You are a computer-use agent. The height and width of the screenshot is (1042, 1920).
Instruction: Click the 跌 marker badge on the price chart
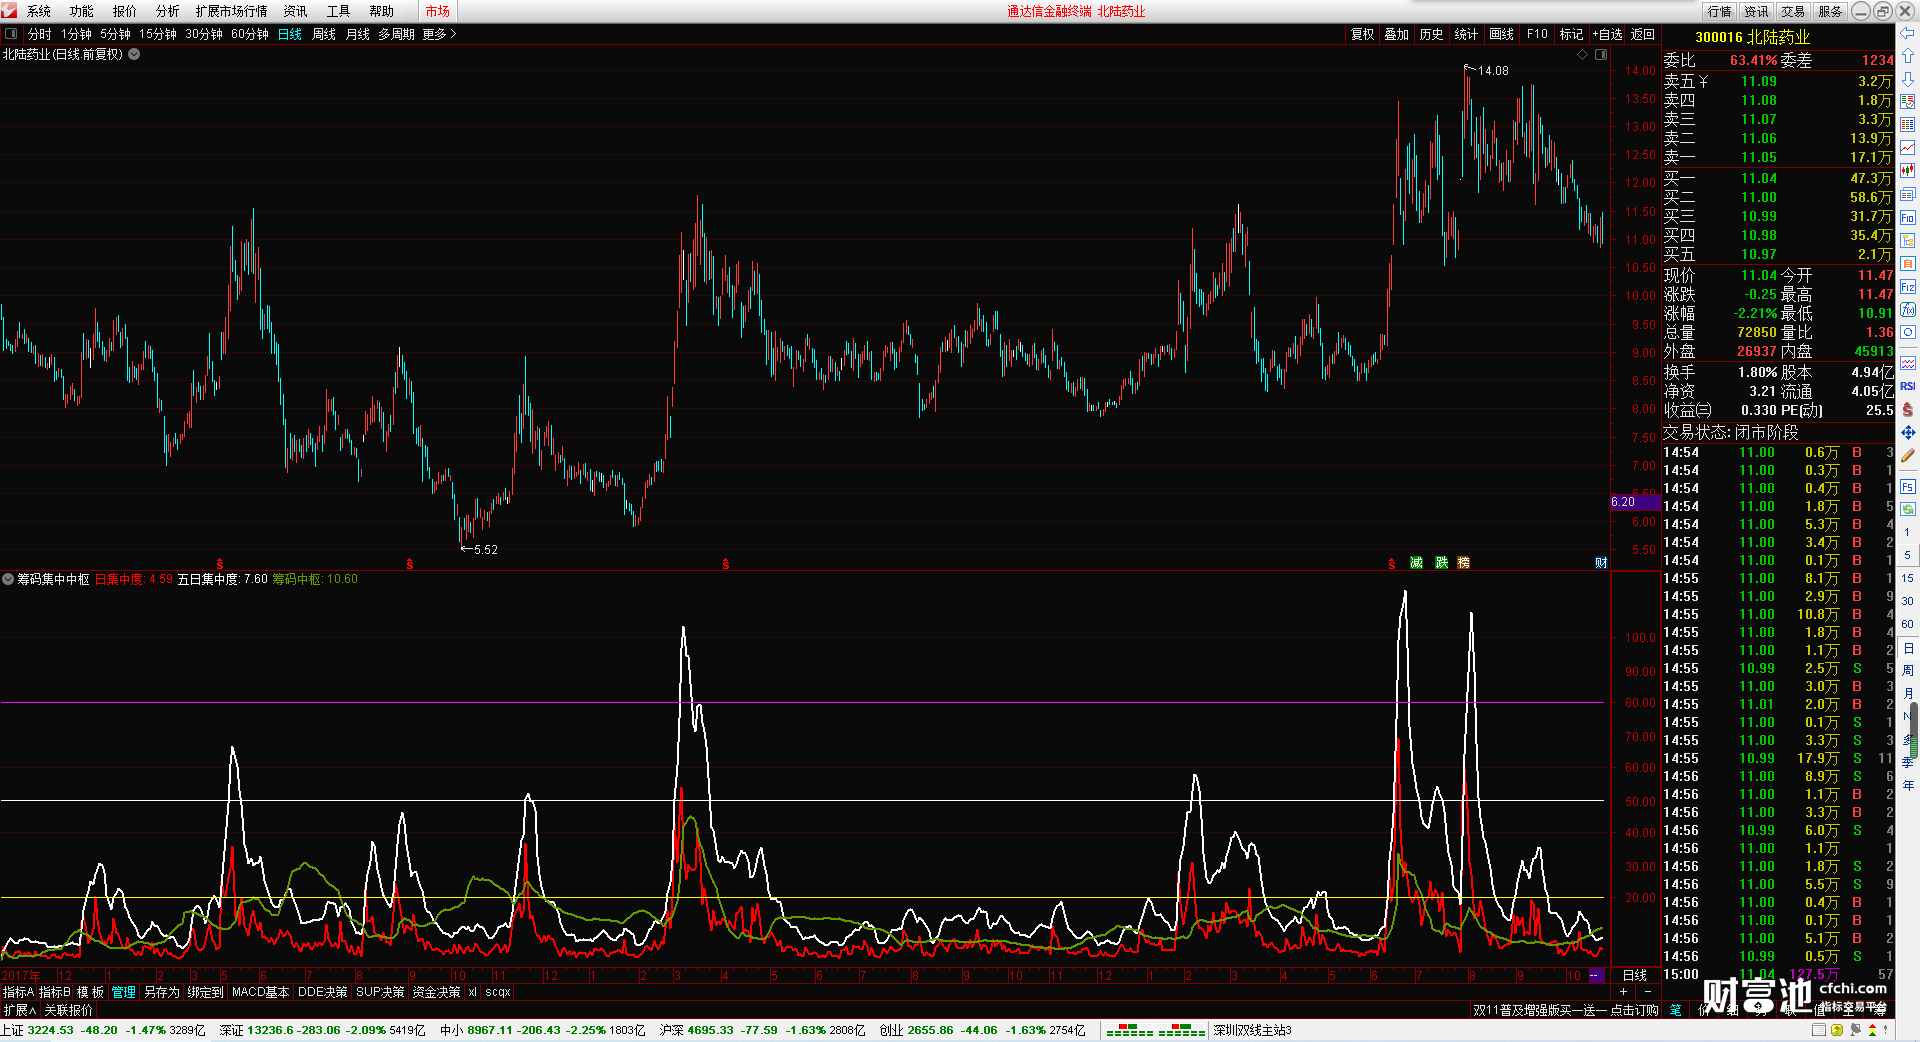(x=1441, y=563)
